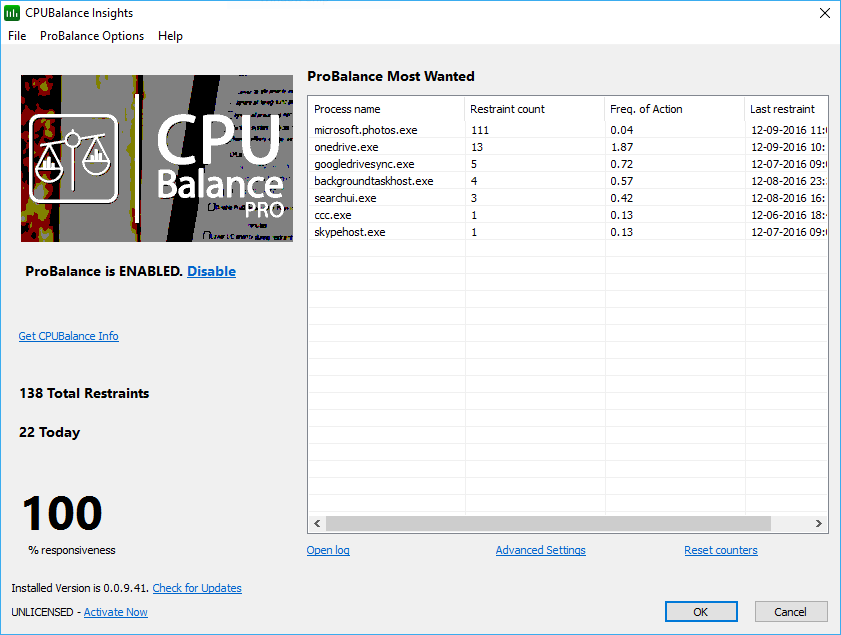Open Advanced Settings link
Viewport: 841px width, 635px height.
coord(541,550)
